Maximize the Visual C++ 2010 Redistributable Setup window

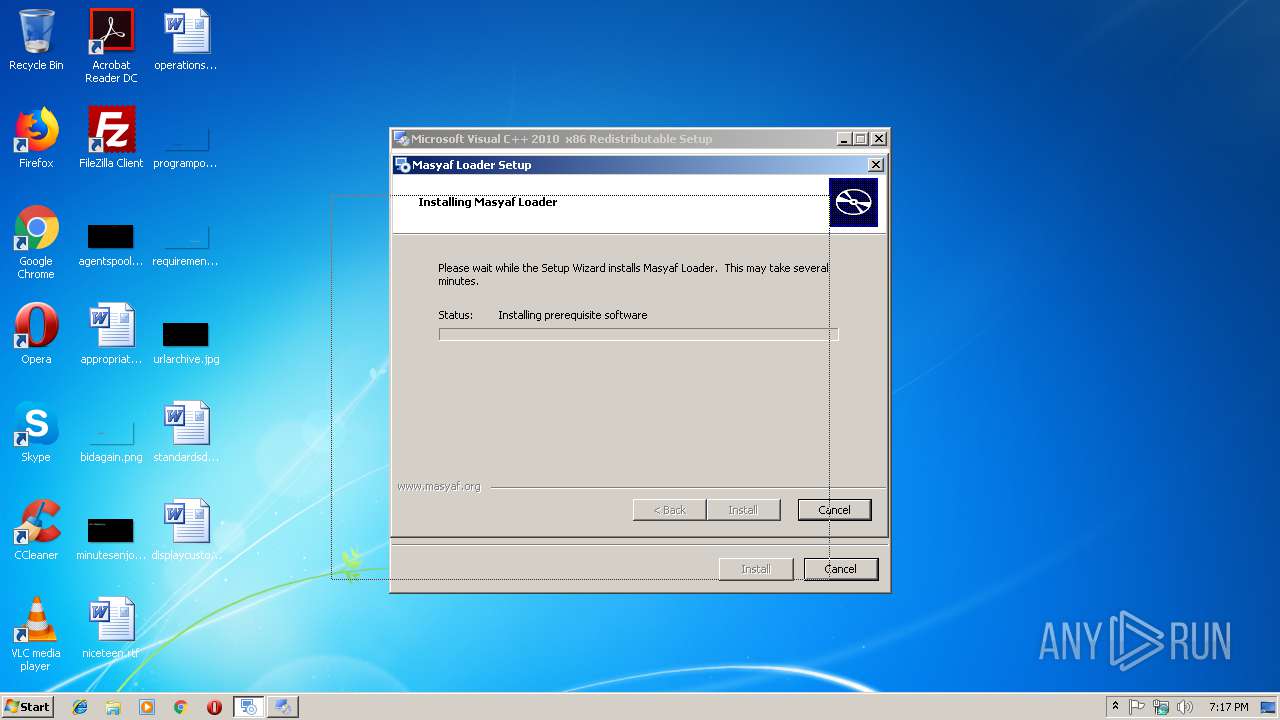tap(860, 139)
